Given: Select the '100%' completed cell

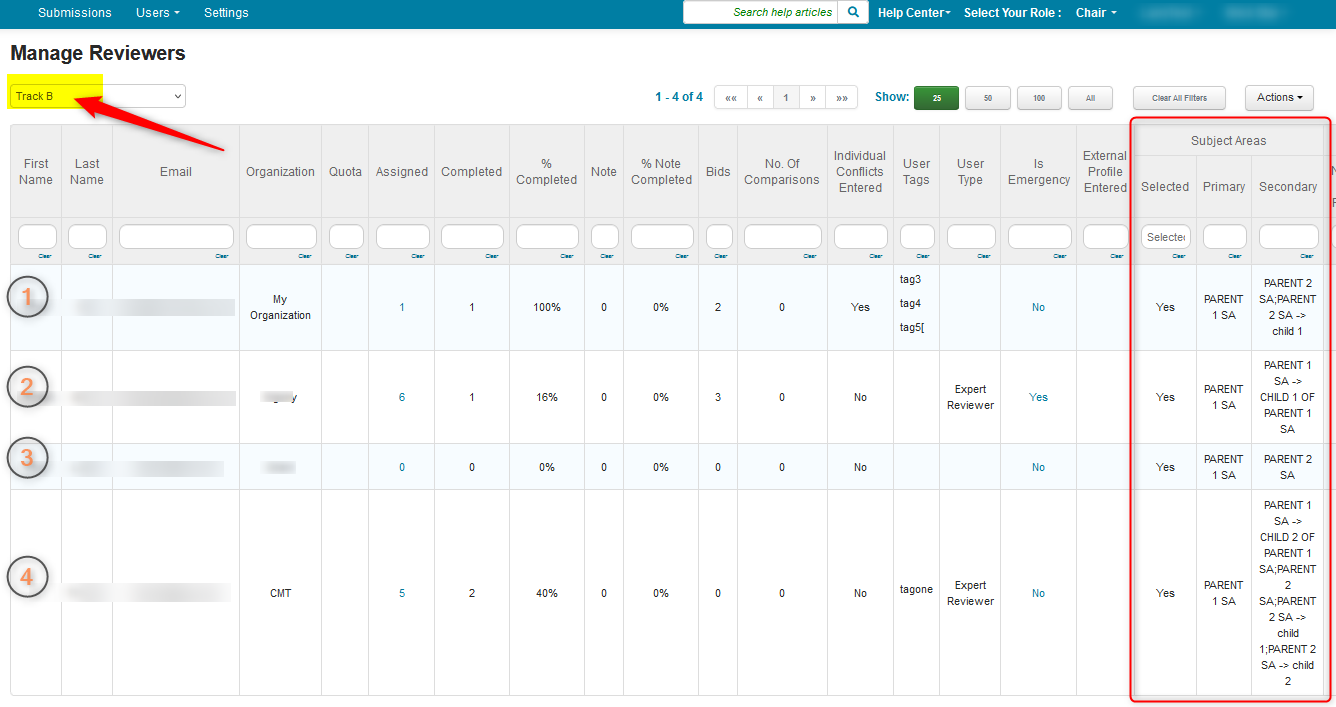Looking at the screenshot, I should (547, 308).
